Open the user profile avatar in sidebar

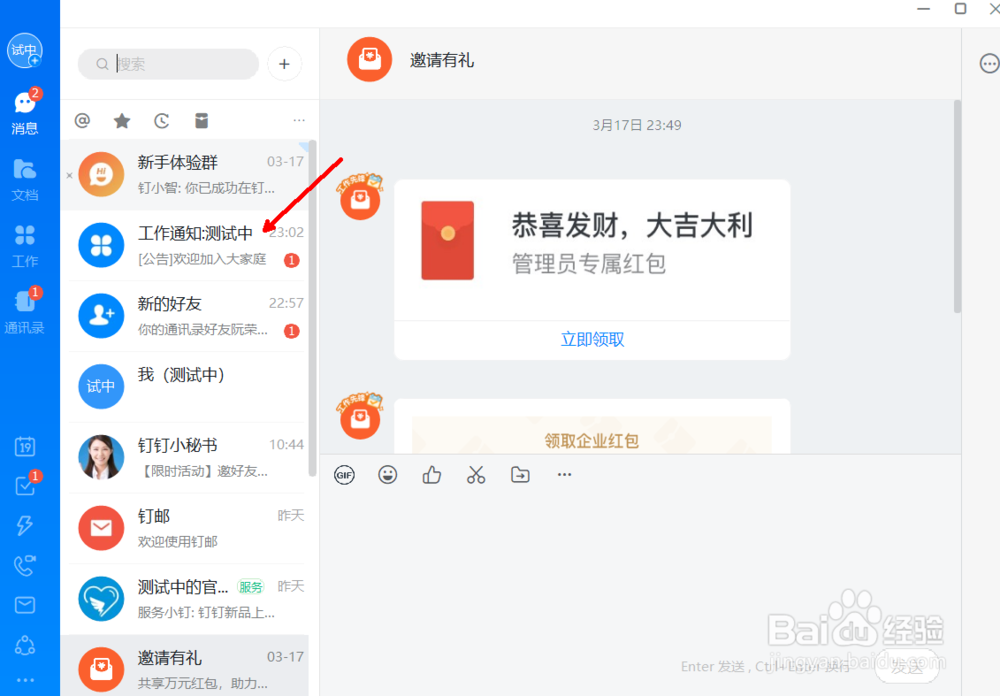tap(25, 50)
